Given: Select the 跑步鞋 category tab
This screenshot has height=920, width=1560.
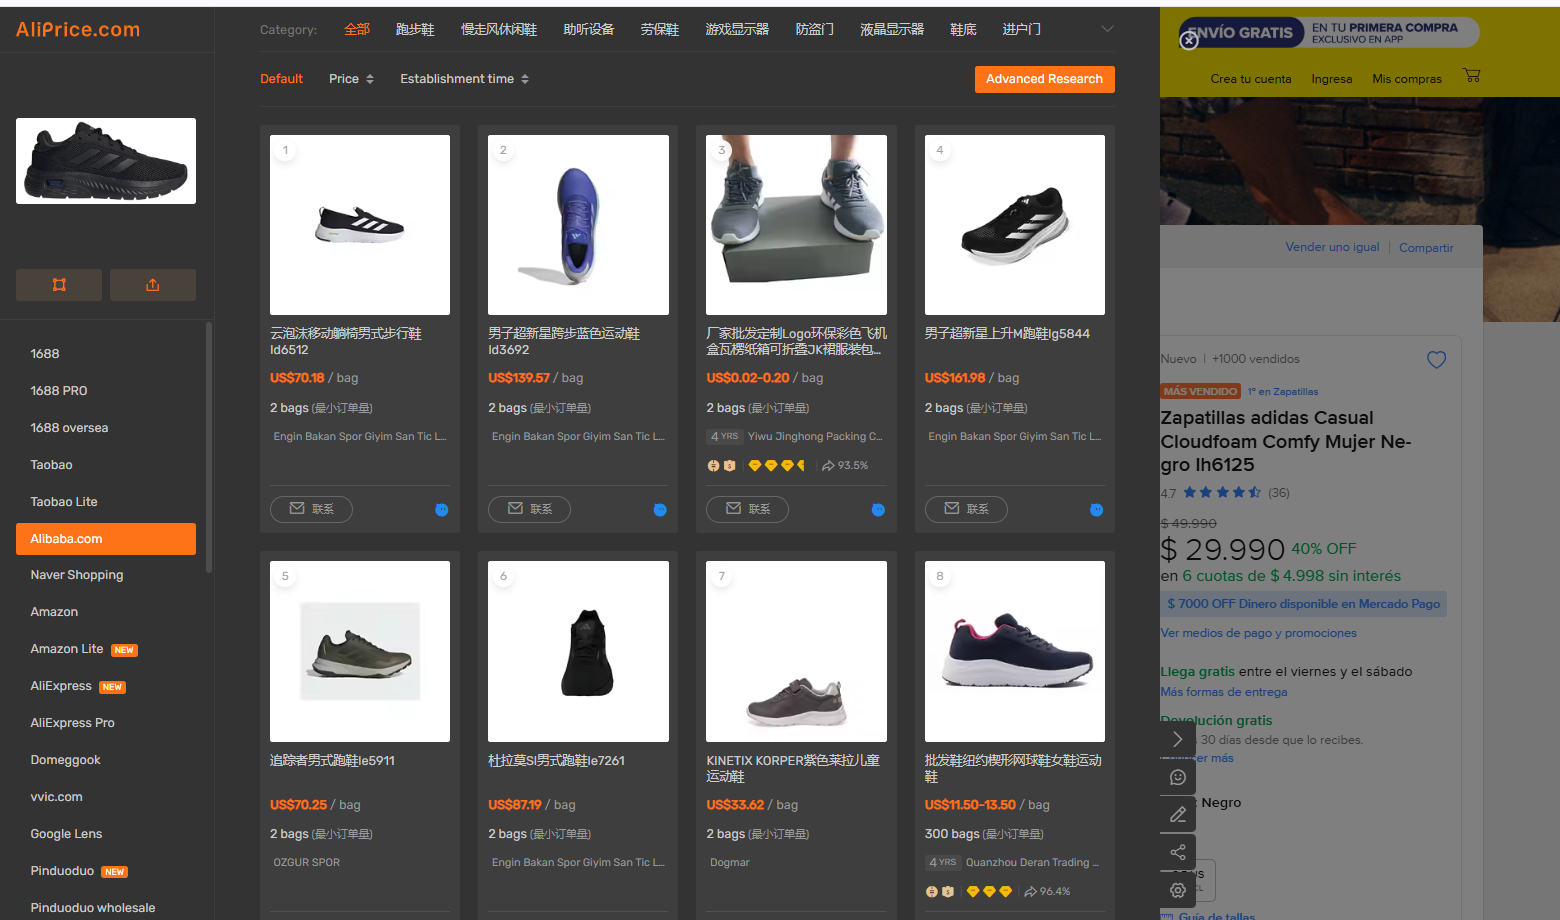Looking at the screenshot, I should [415, 30].
